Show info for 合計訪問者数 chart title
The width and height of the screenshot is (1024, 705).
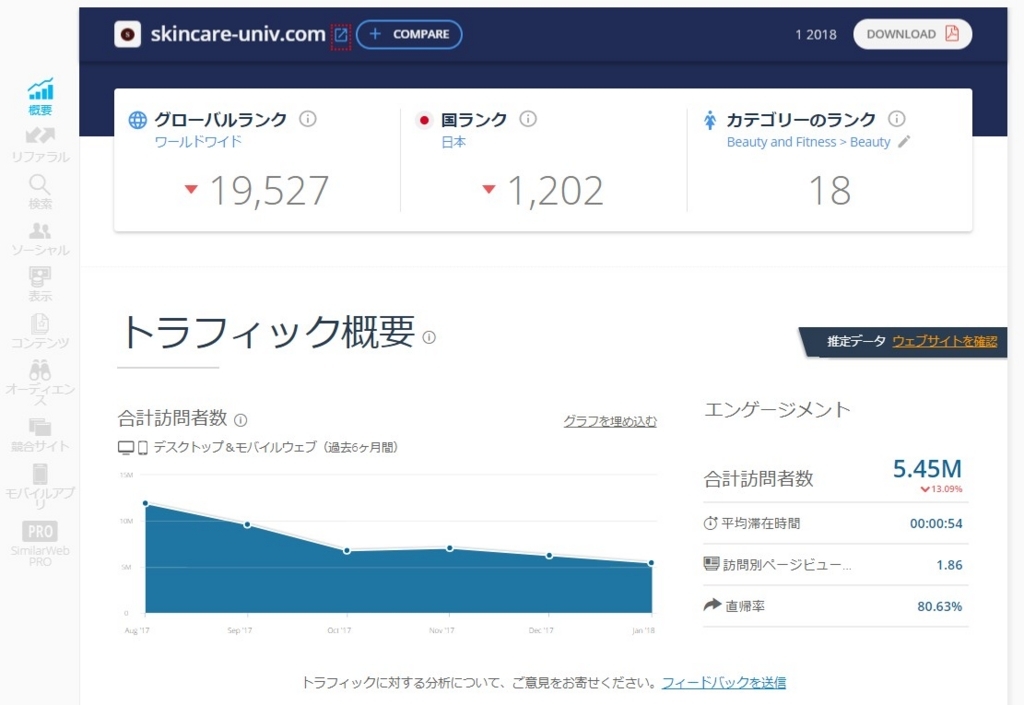coord(240,420)
